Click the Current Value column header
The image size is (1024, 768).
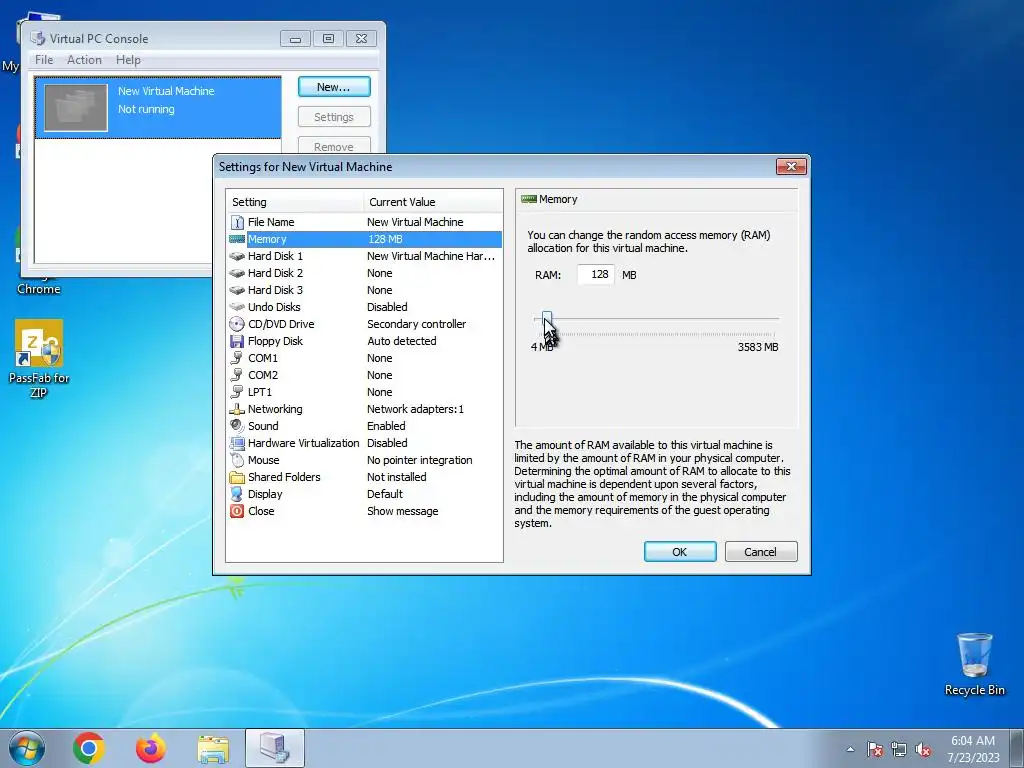tap(433, 202)
